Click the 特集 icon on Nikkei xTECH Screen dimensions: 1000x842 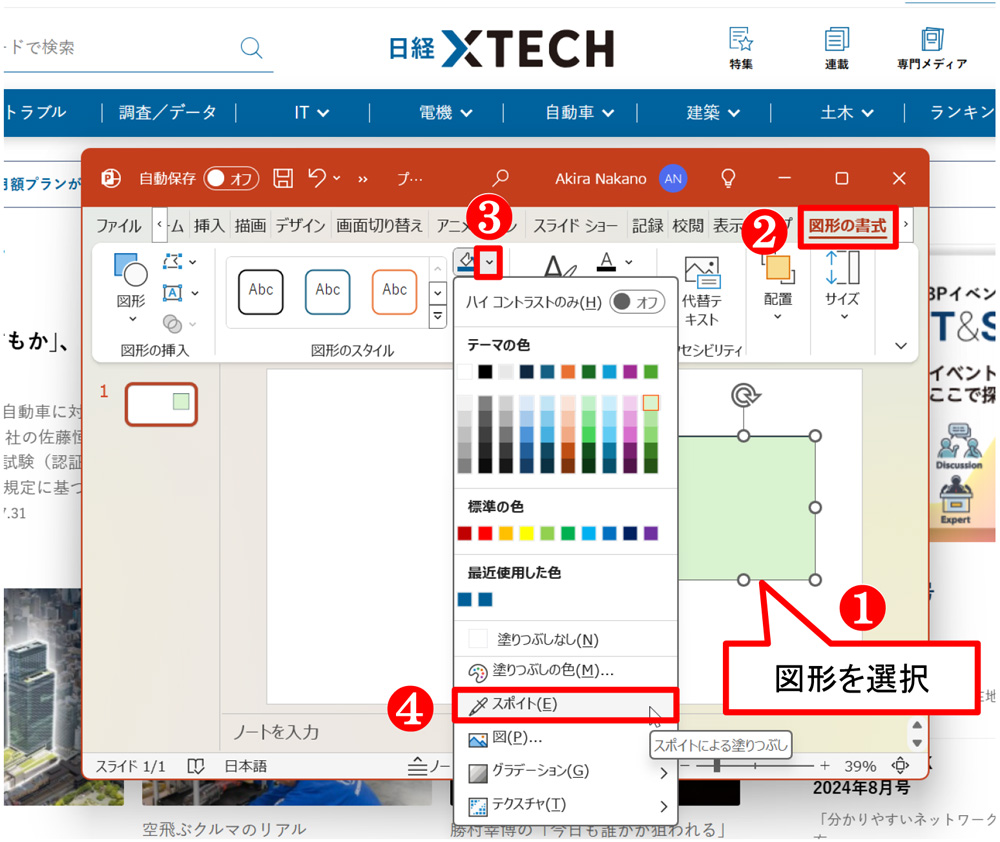(x=741, y=40)
